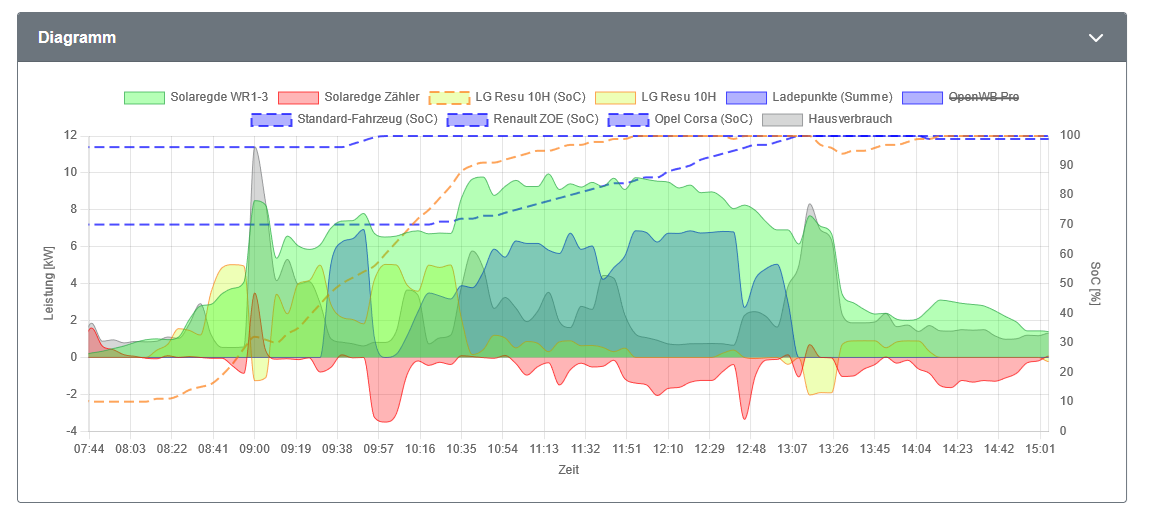Show the struck-through OpenWB Pro dataset
Viewport: 1158px width, 518px height.
pyautogui.click(x=984, y=97)
